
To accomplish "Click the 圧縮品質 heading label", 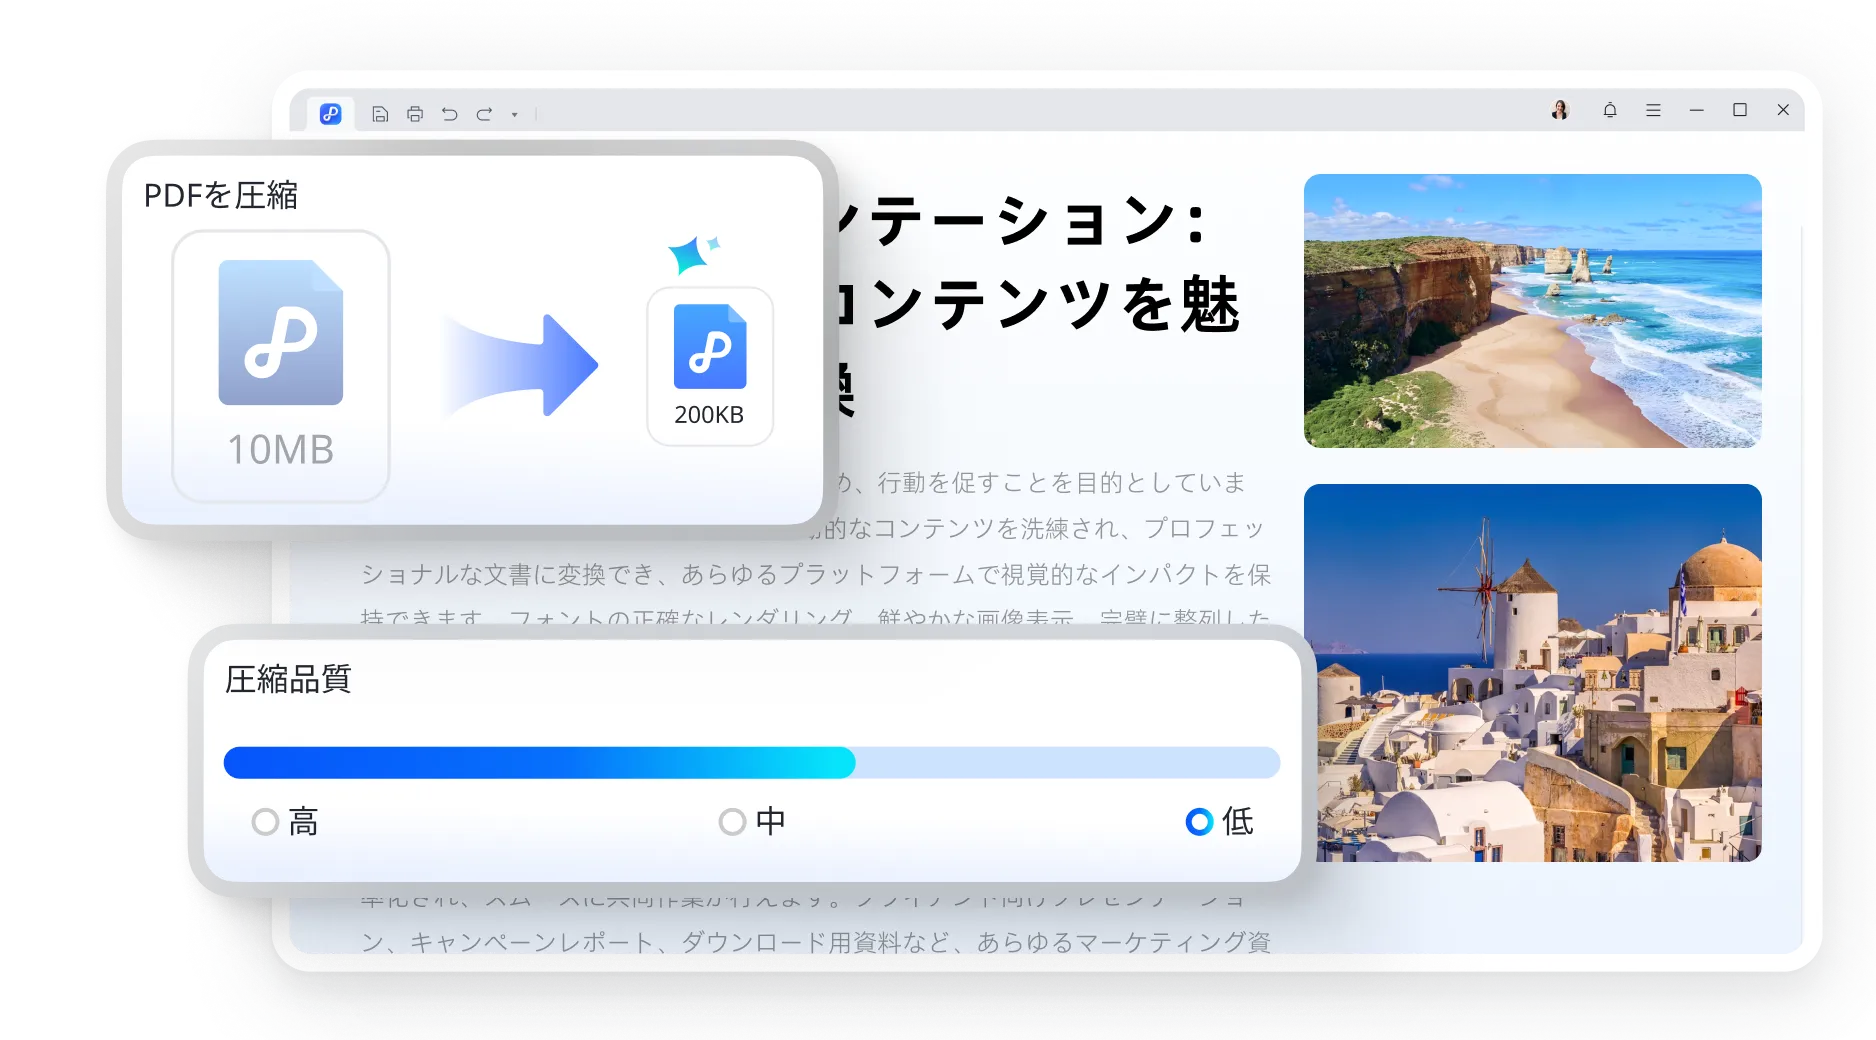I will click(288, 679).
